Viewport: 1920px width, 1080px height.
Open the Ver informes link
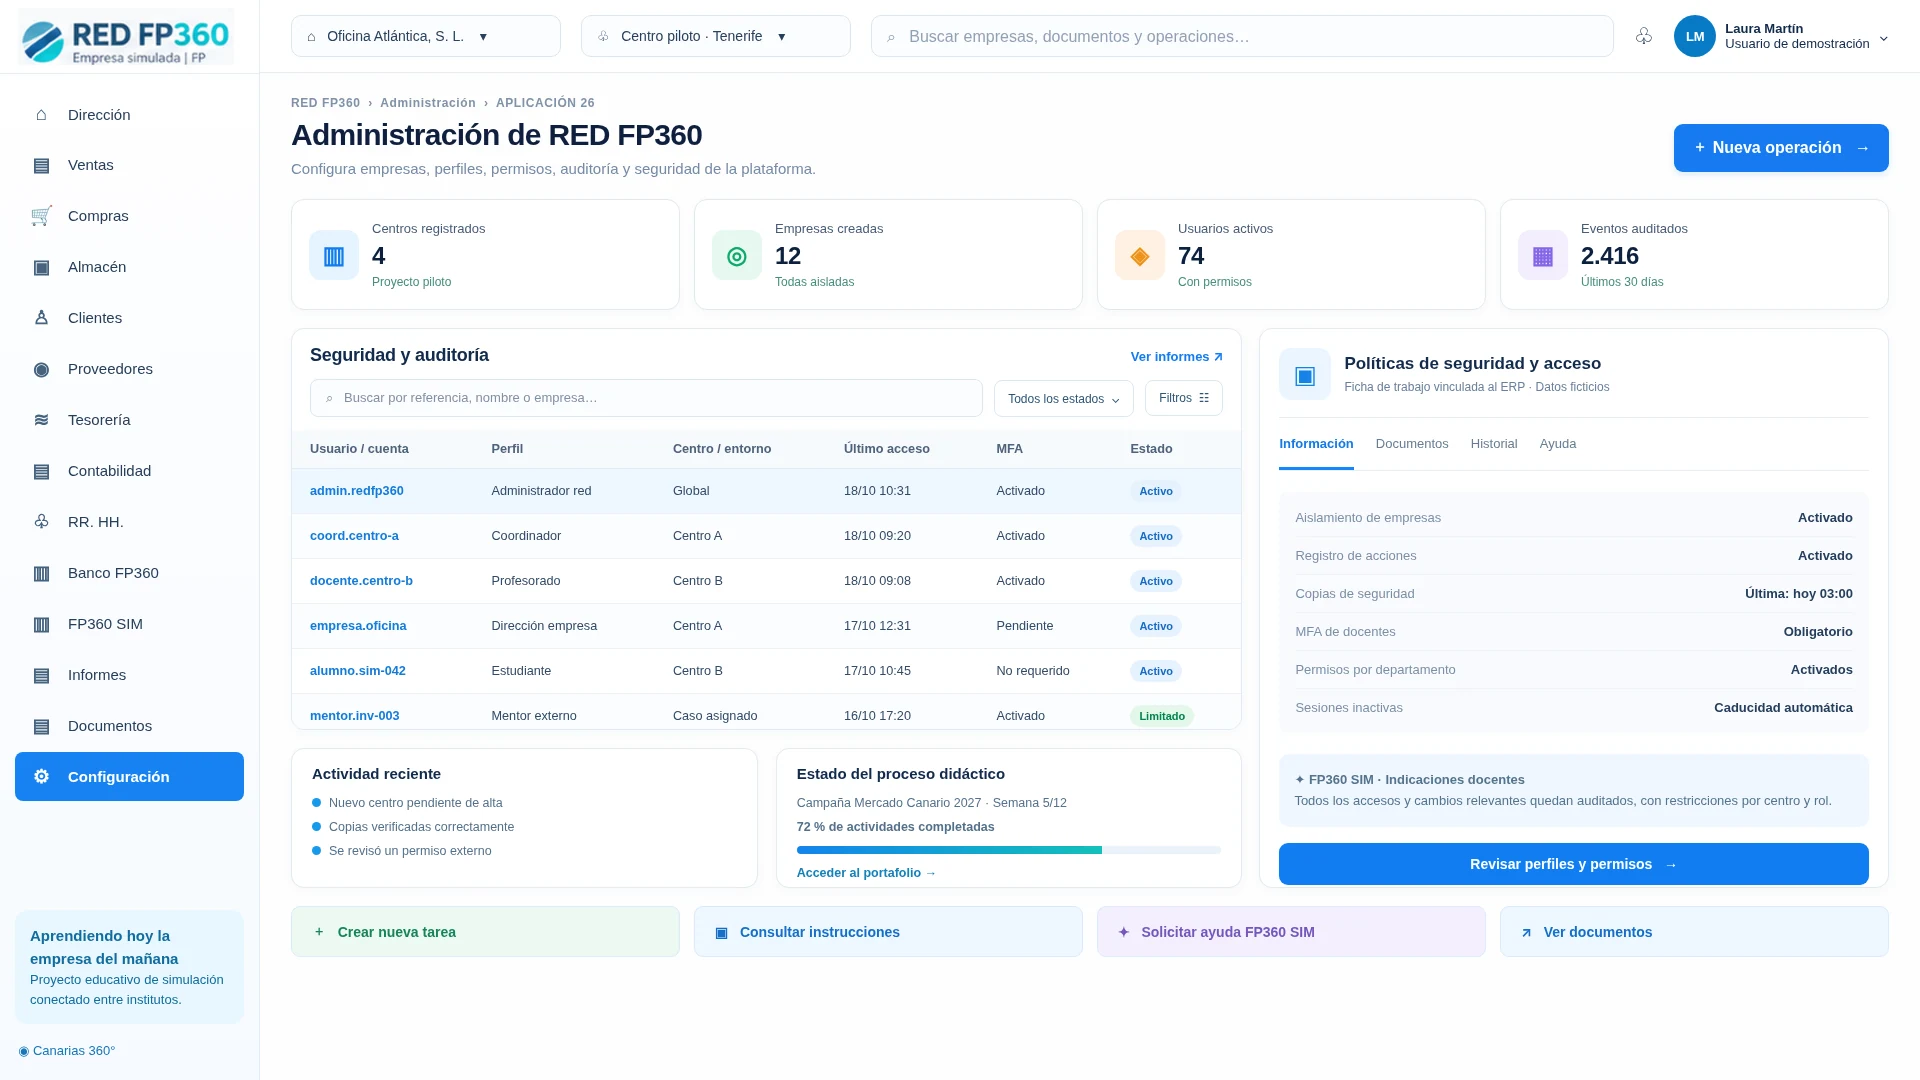(x=1177, y=357)
